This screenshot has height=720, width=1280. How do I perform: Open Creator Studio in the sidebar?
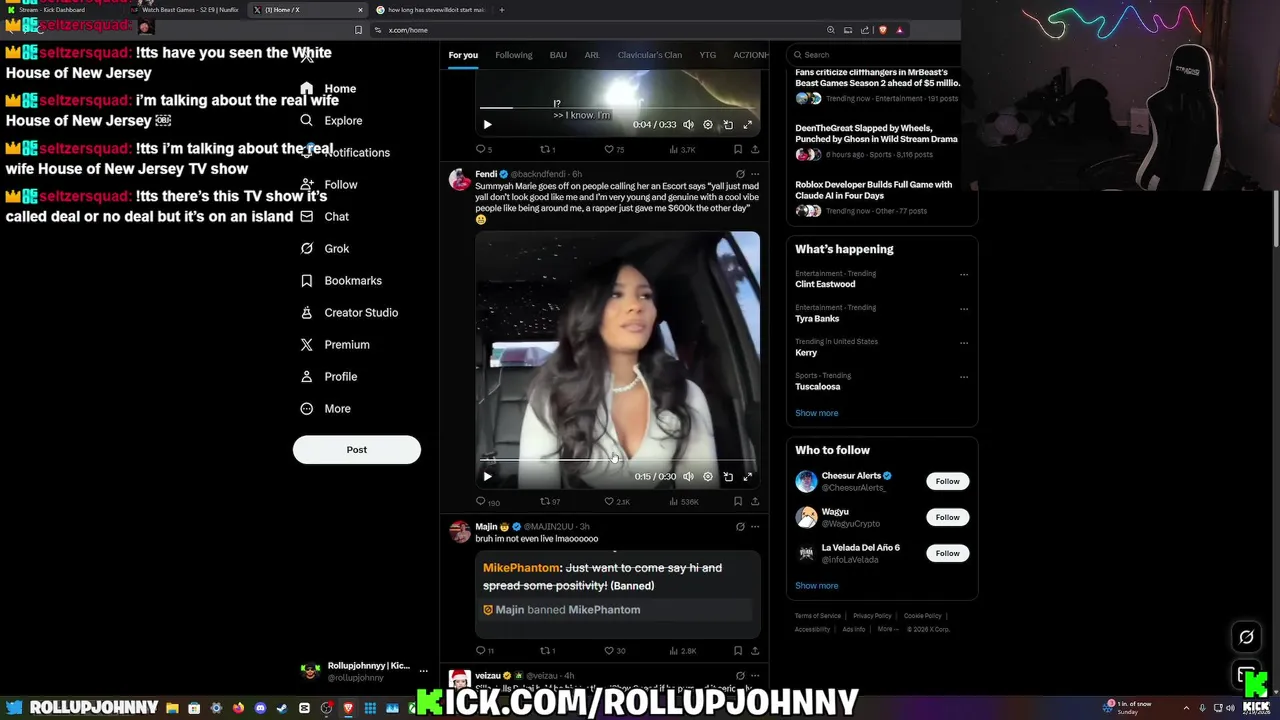pyautogui.click(x=349, y=313)
